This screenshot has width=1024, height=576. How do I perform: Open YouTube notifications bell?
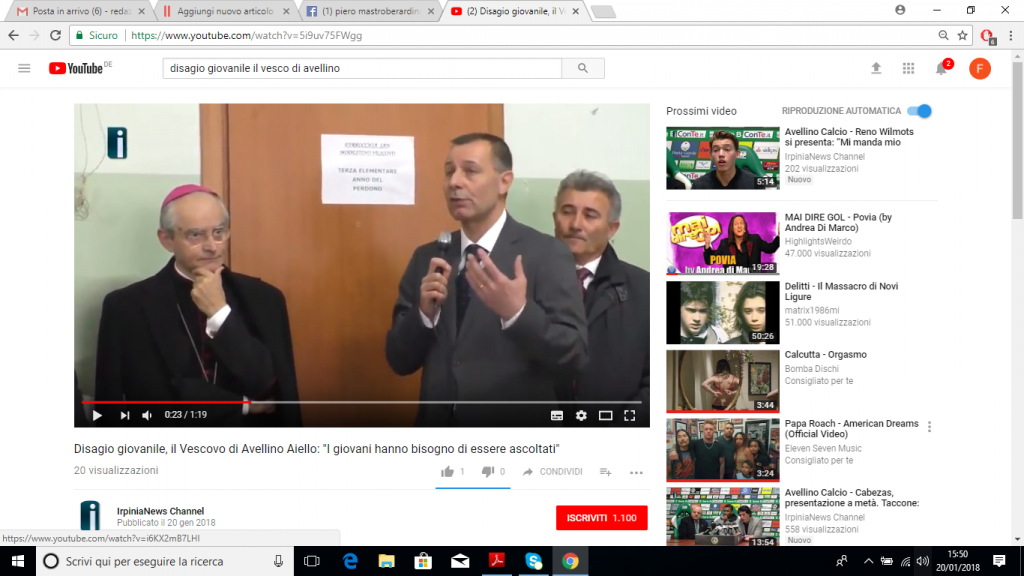pos(941,69)
